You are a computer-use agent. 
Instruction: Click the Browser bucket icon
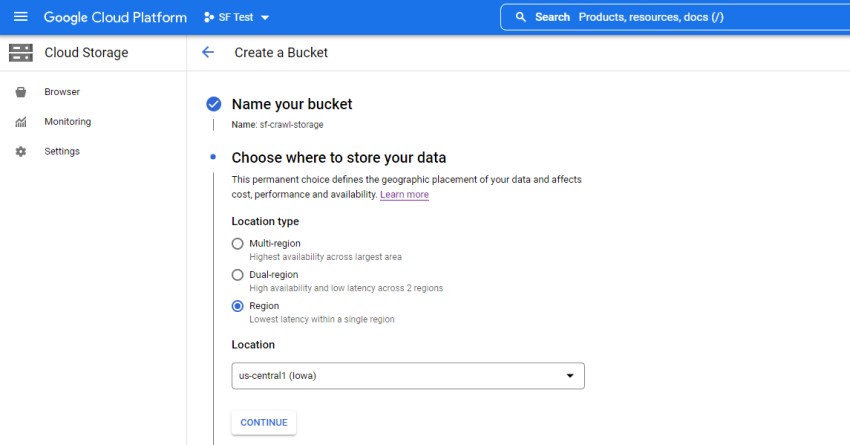tap(21, 92)
